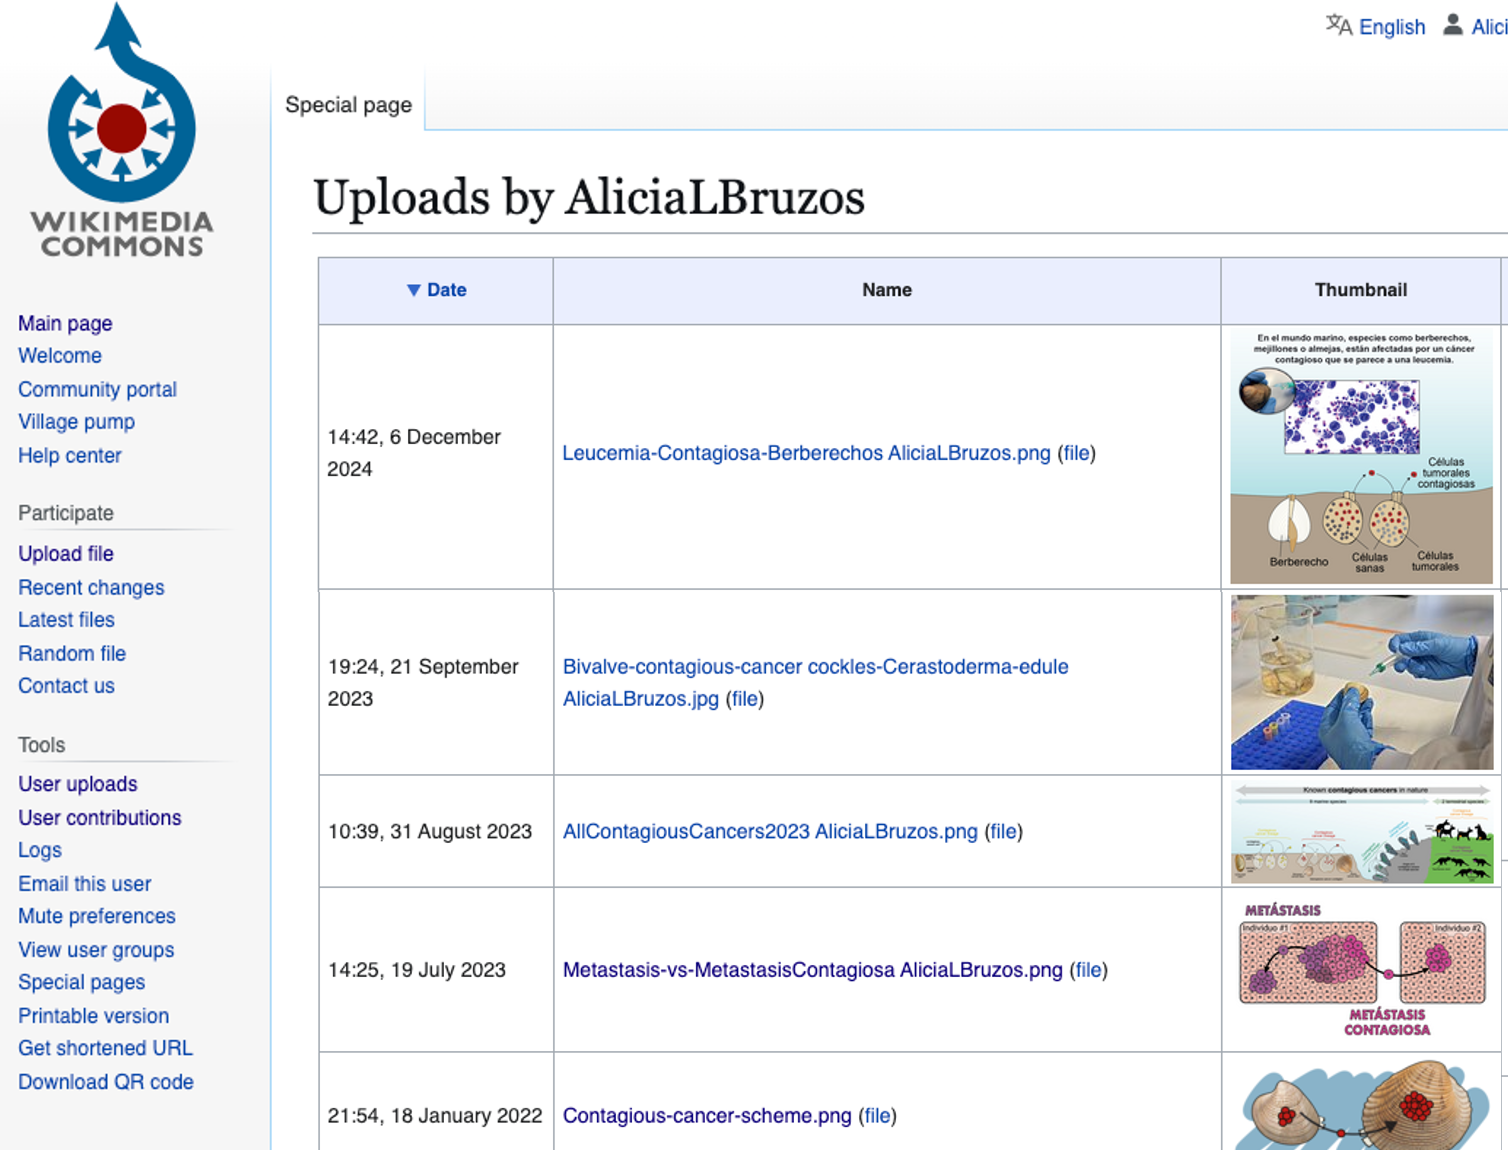
Task: Click the Participate sidebar section heading
Action: [x=66, y=513]
